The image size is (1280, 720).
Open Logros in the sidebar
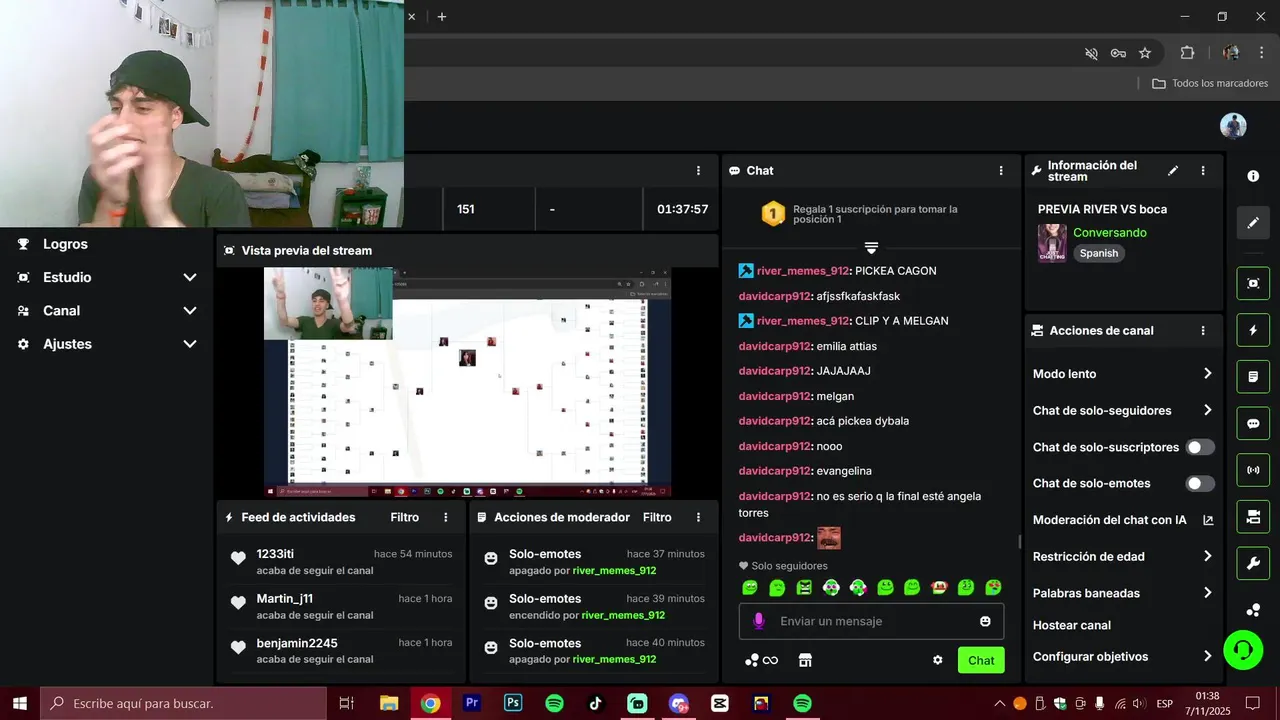[x=65, y=244]
